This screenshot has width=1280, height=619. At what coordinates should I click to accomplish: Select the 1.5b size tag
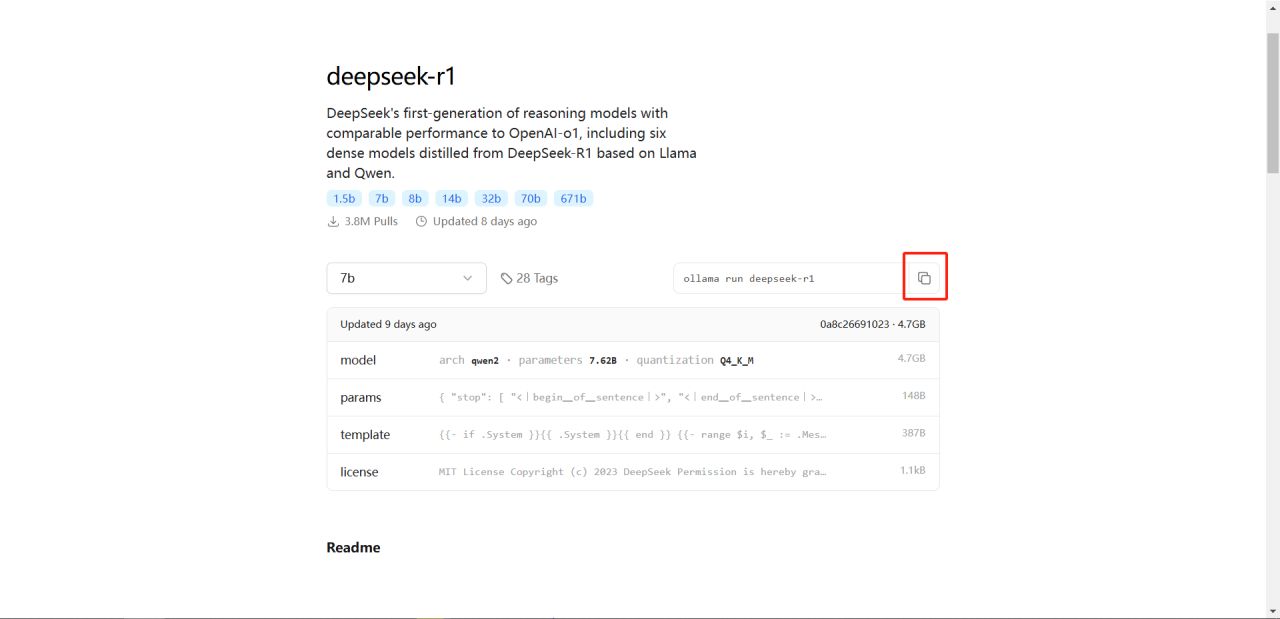pyautogui.click(x=344, y=199)
